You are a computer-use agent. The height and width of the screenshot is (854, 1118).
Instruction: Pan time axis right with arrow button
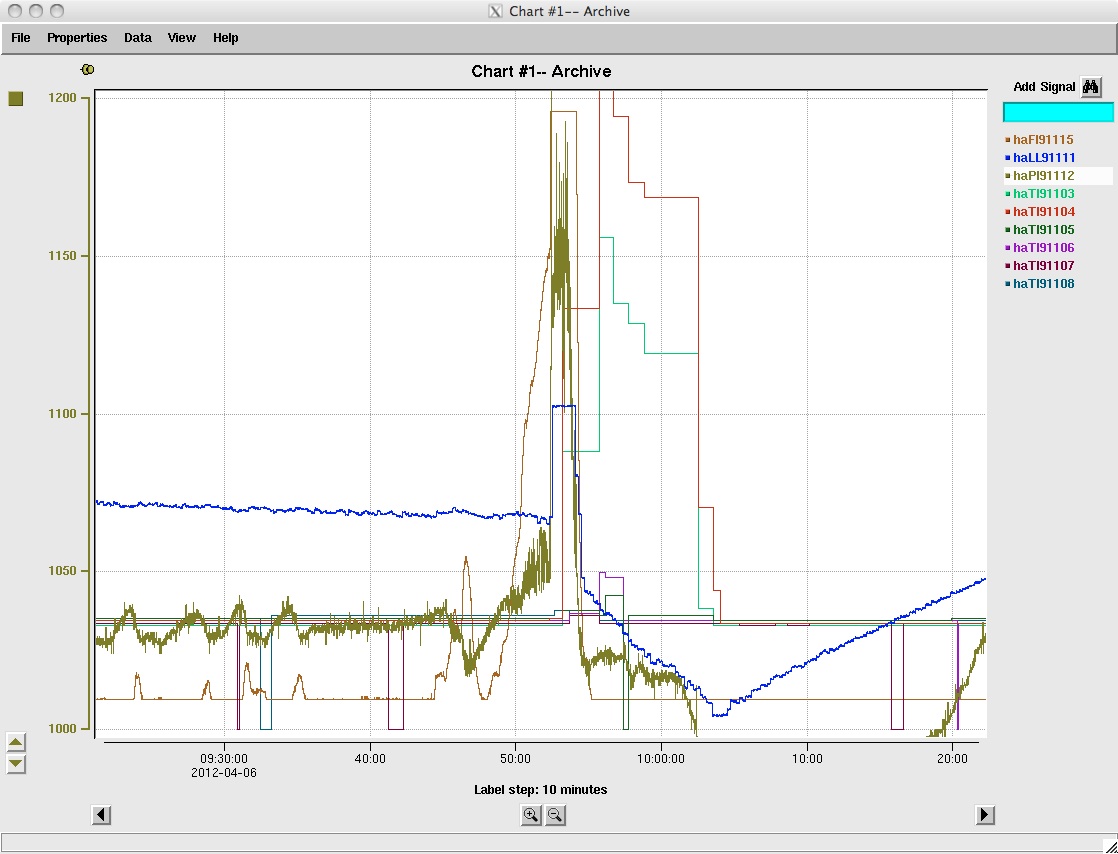tap(985, 815)
